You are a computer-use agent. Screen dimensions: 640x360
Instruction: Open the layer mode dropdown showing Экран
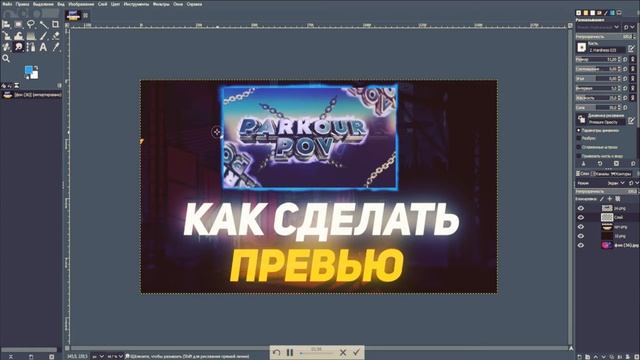coord(616,183)
